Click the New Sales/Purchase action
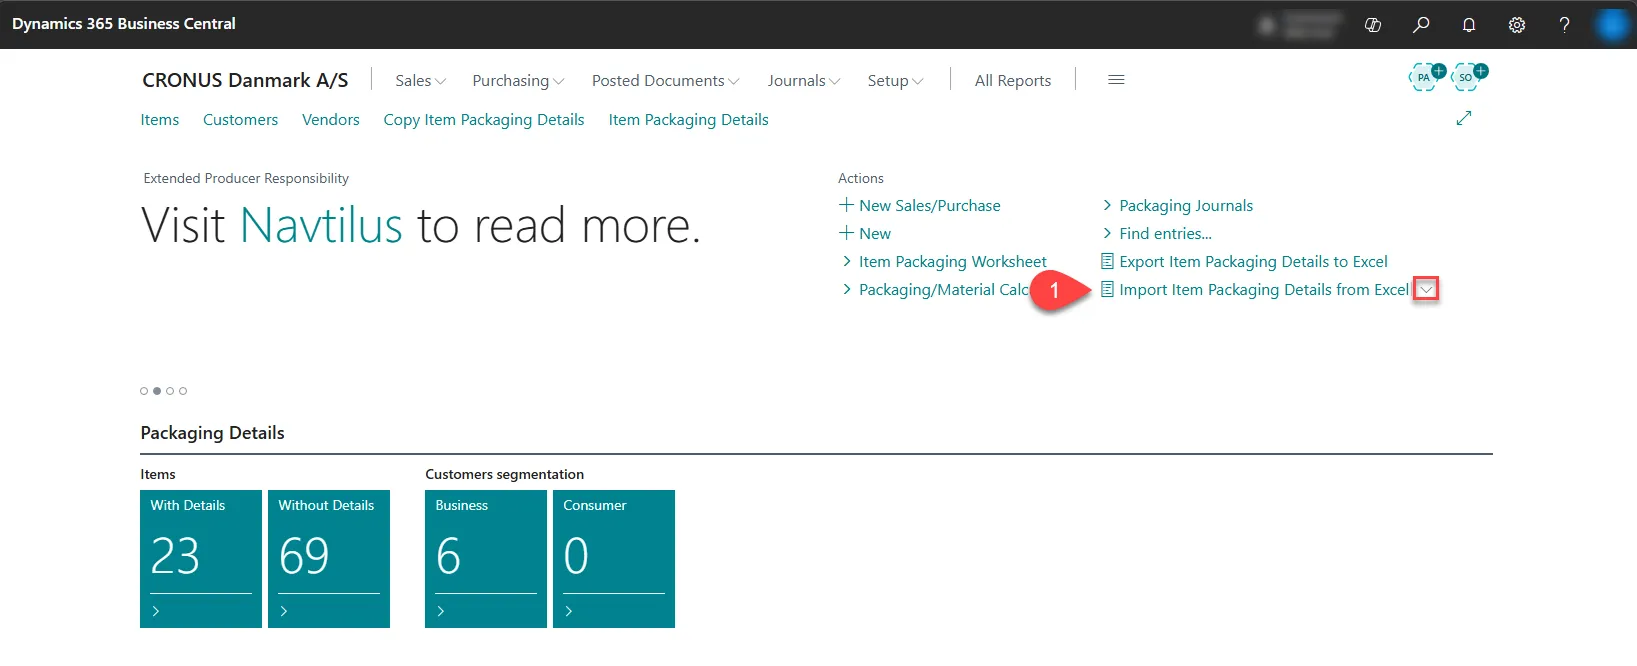Screen dimensions: 1637x666 pos(920,205)
